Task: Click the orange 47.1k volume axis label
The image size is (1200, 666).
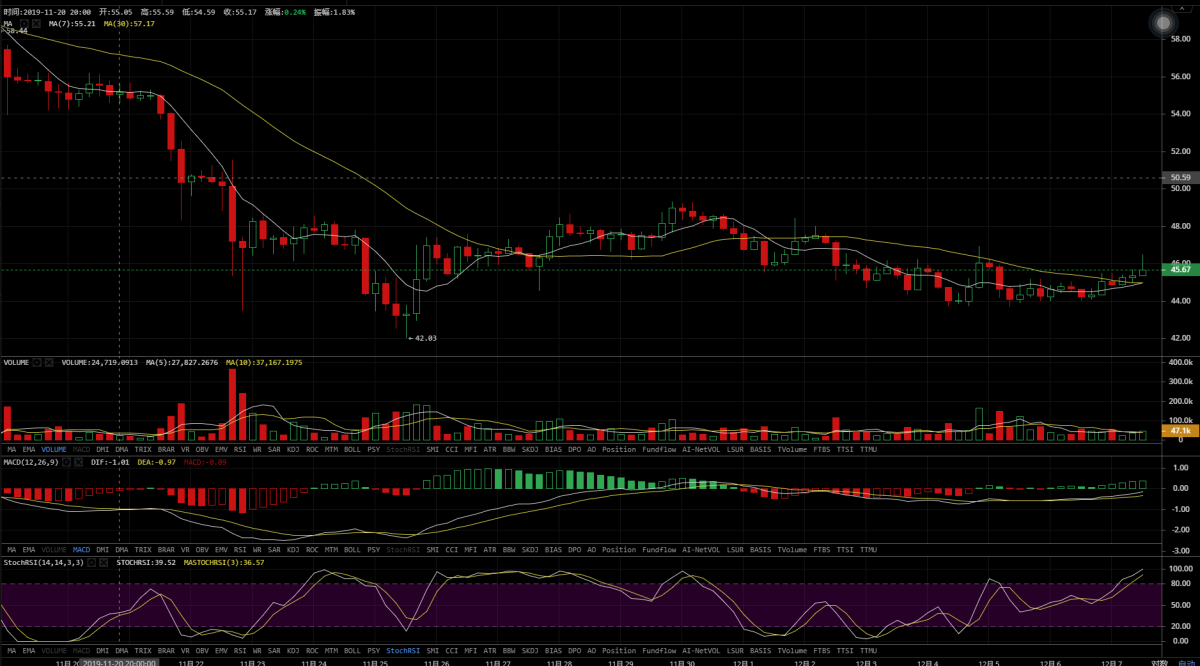Action: coord(1179,431)
